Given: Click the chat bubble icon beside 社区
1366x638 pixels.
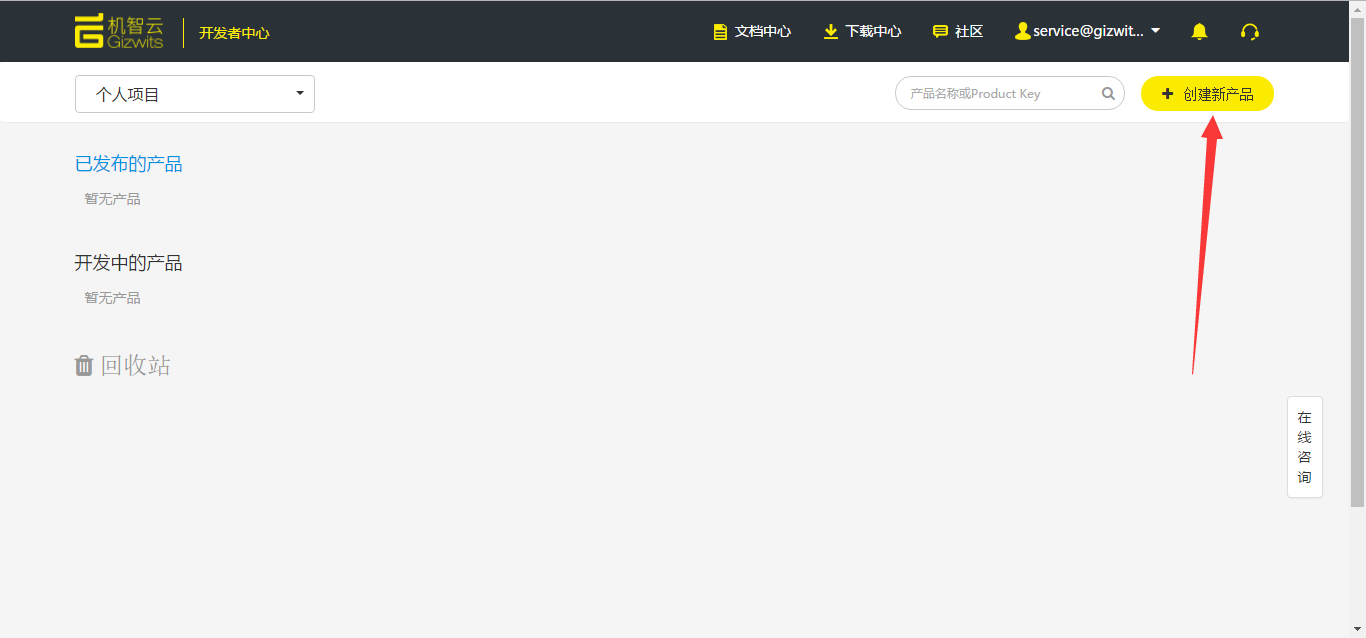Looking at the screenshot, I should tap(941, 31).
